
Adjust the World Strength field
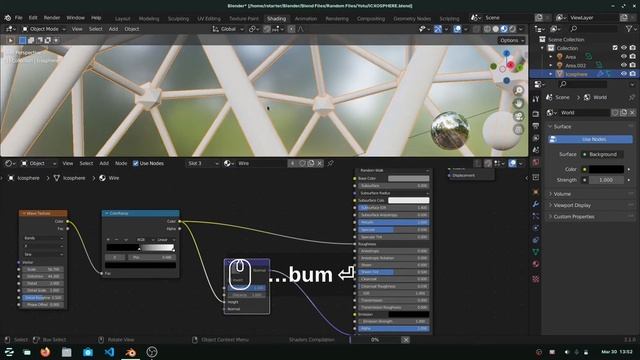[x=606, y=180]
